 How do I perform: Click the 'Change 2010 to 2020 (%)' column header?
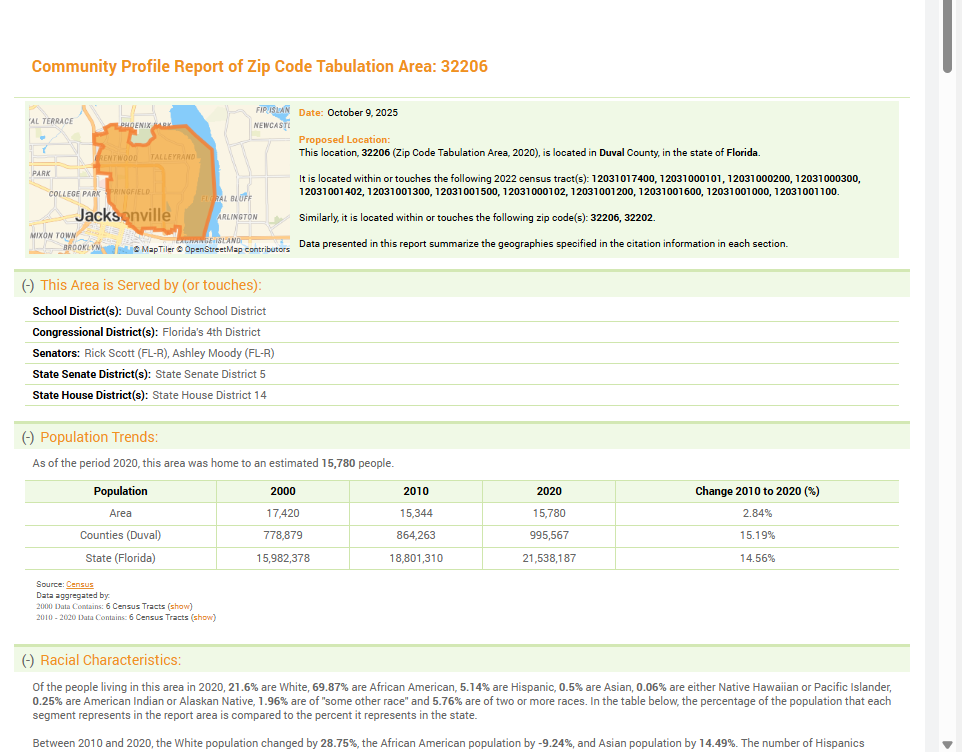tap(756, 491)
